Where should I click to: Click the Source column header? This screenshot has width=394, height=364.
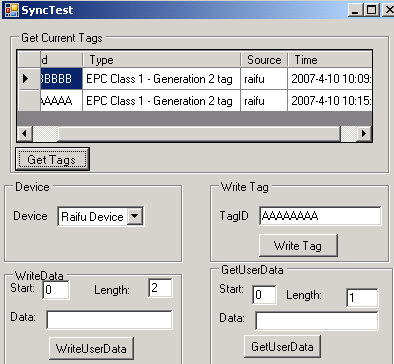pos(264,60)
